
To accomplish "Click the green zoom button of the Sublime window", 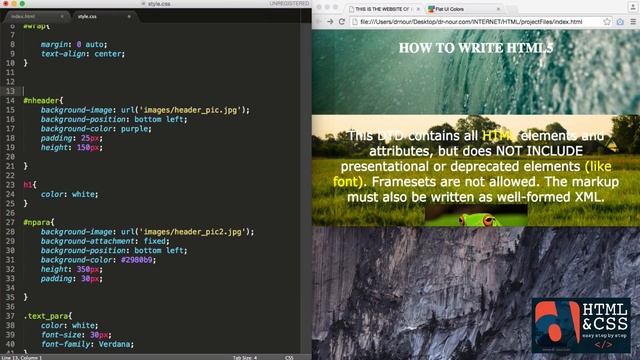I will [x=22, y=3].
